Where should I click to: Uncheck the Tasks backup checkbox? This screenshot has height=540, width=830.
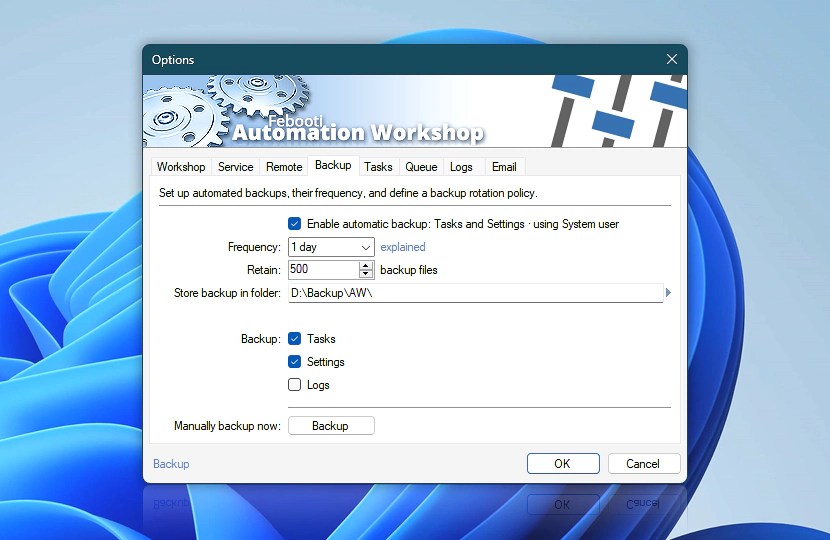click(294, 339)
